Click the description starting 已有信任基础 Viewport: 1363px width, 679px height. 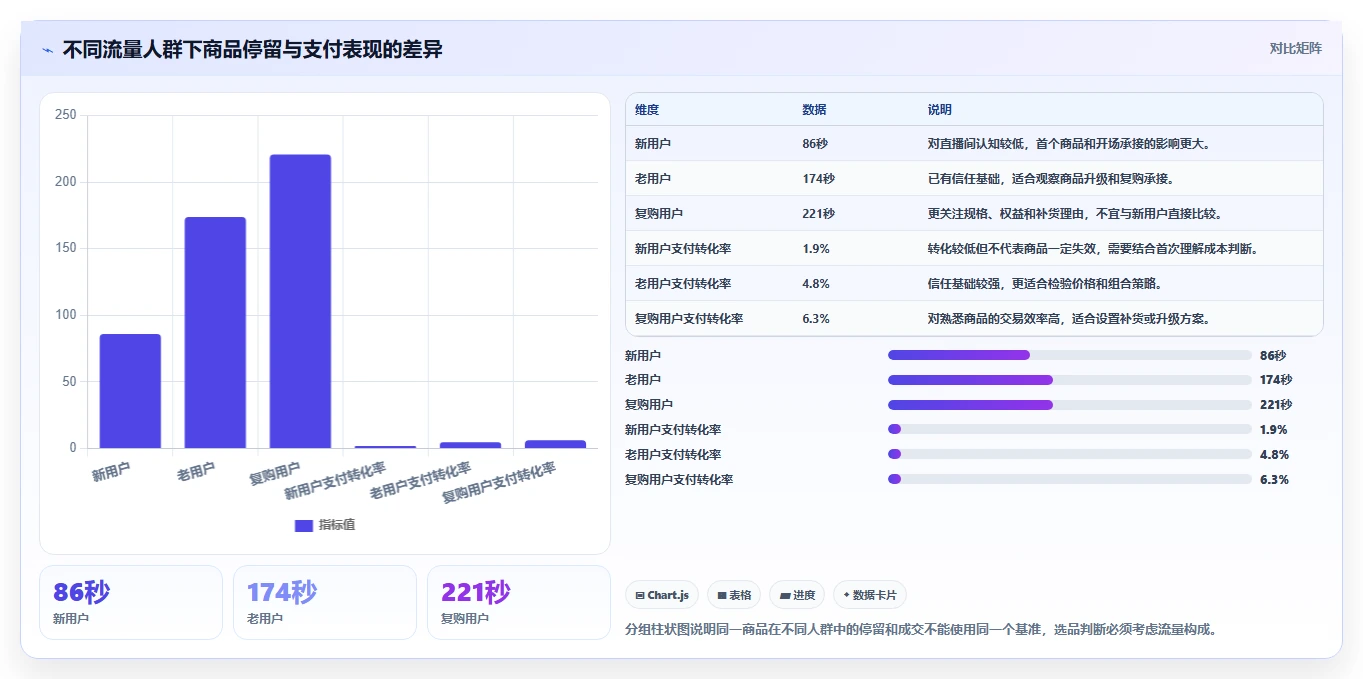click(x=1051, y=179)
